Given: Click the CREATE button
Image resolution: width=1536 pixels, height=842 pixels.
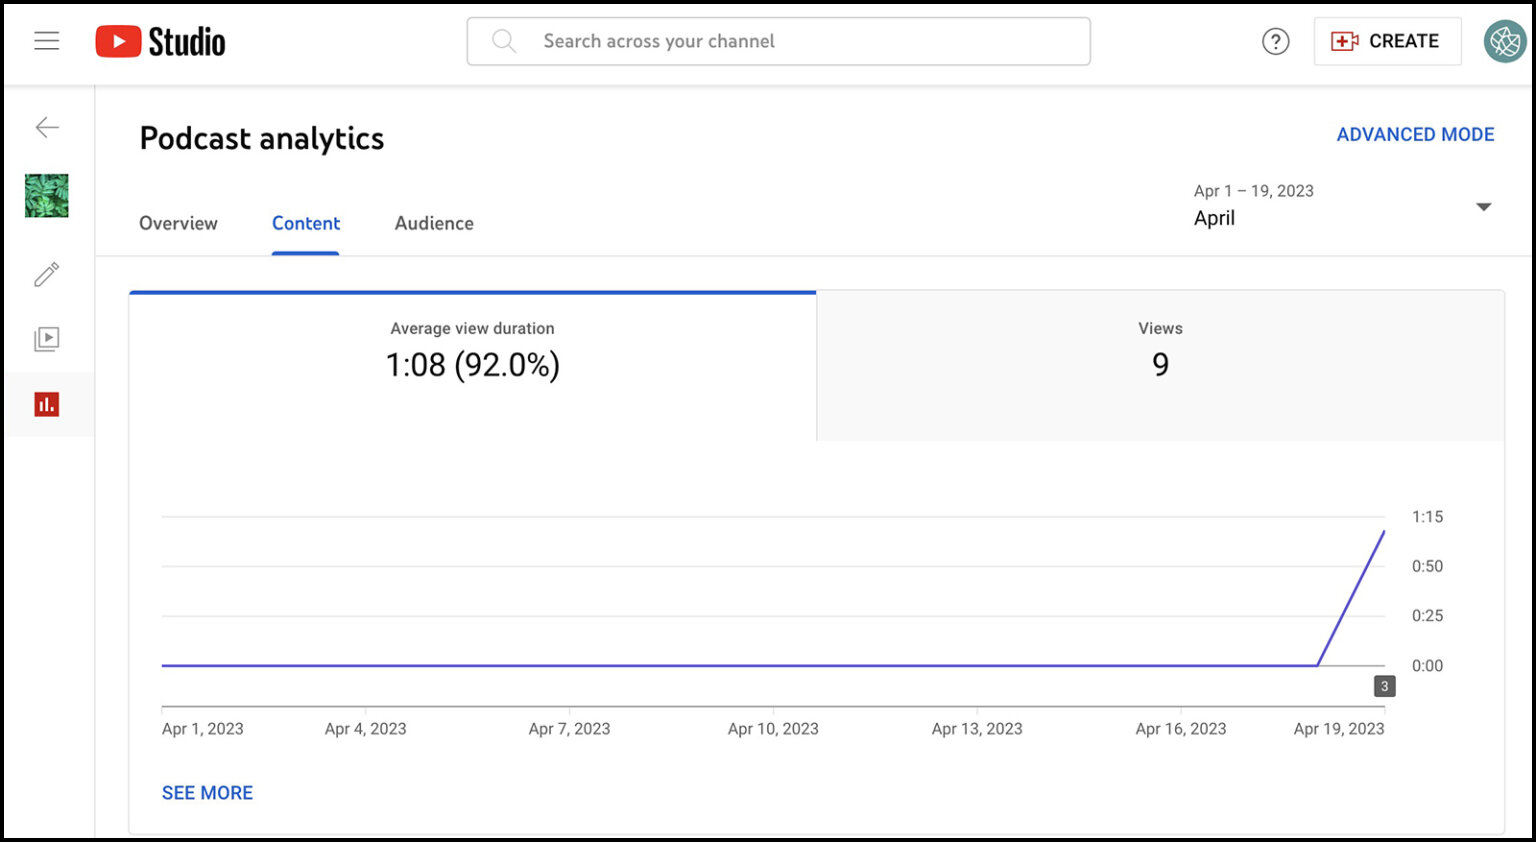Looking at the screenshot, I should pos(1387,41).
